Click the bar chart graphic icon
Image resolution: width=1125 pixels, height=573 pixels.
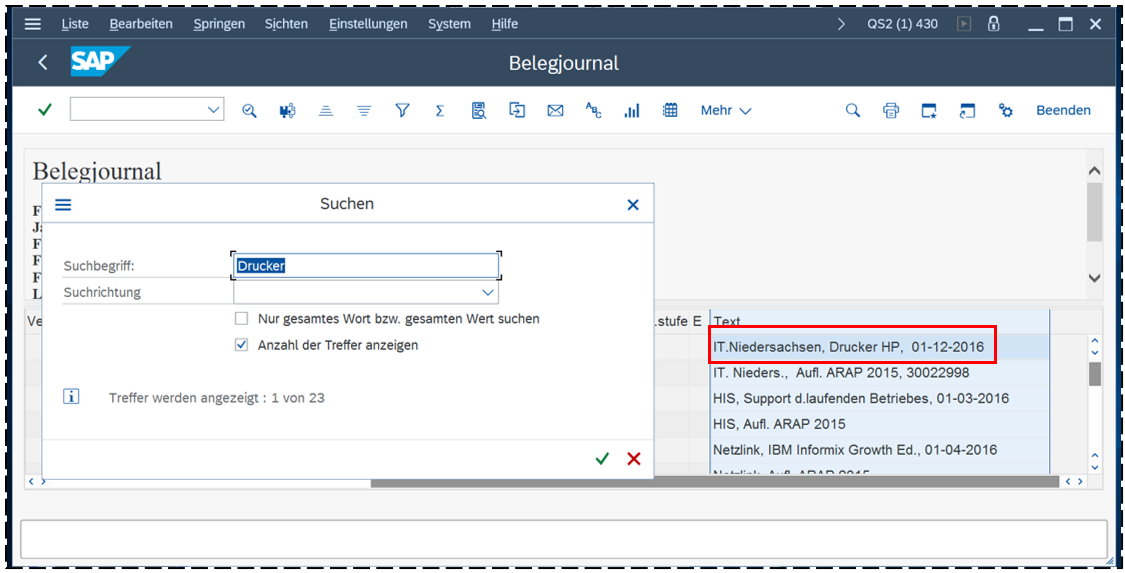tap(632, 110)
